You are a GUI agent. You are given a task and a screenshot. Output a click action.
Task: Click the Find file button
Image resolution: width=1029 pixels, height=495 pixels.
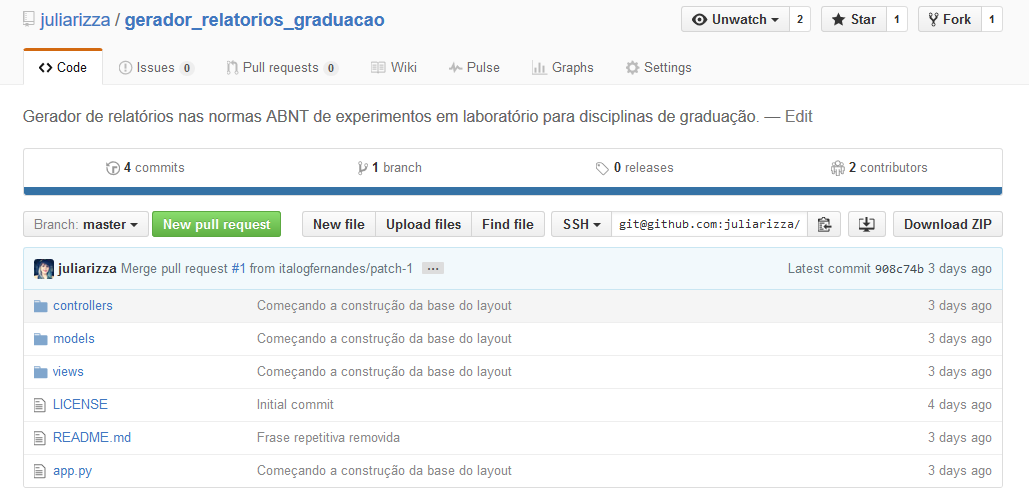pyautogui.click(x=508, y=225)
